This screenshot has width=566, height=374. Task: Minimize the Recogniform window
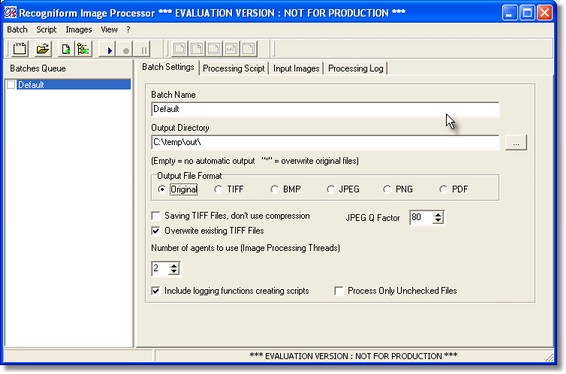[x=509, y=13]
